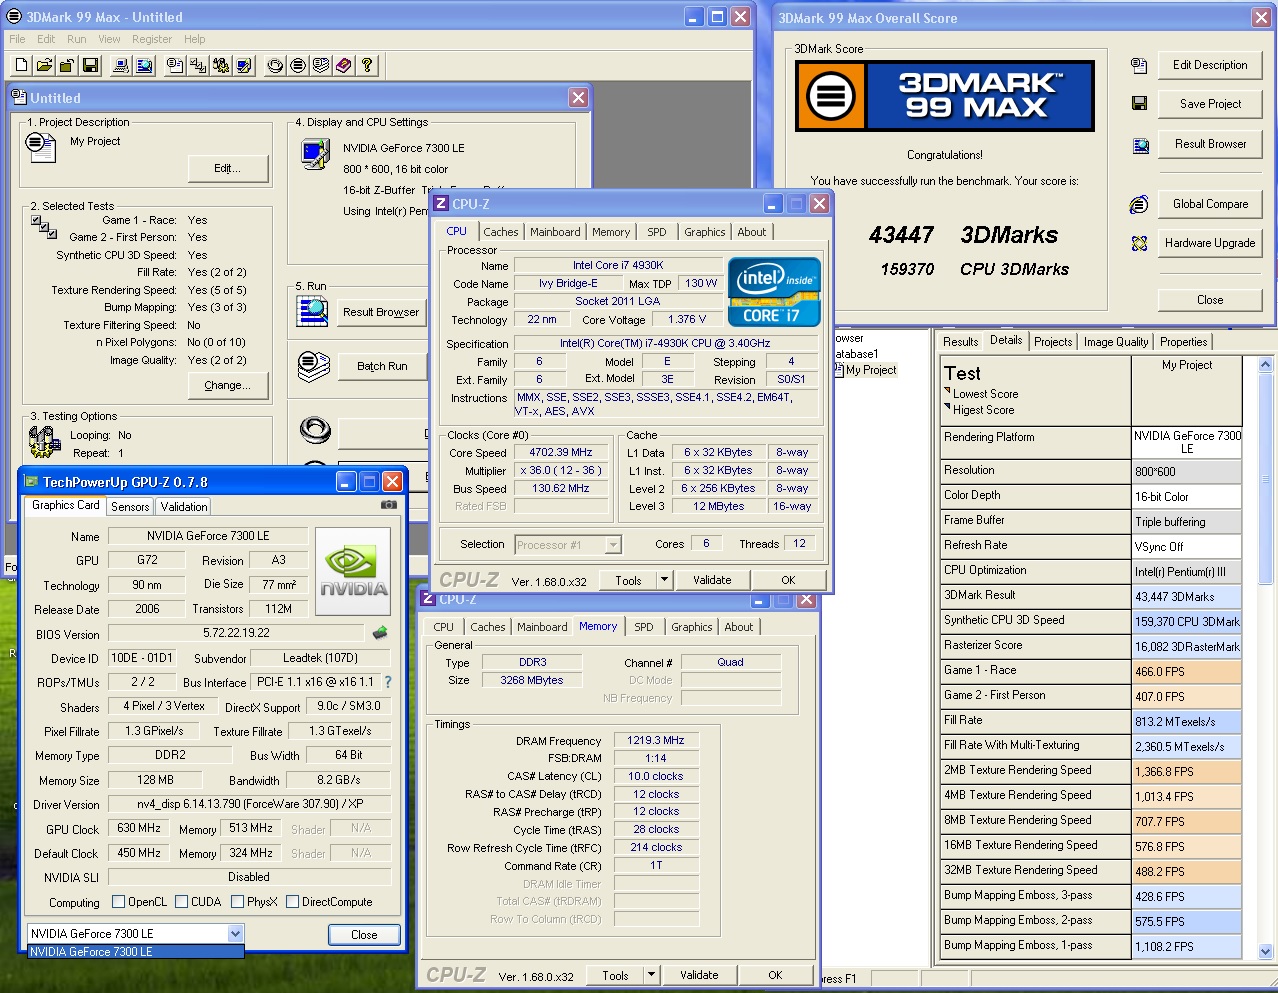Image resolution: width=1278 pixels, height=993 pixels.
Task: Click the magnifier icon beside score window Result Browser
Action: click(x=1140, y=145)
